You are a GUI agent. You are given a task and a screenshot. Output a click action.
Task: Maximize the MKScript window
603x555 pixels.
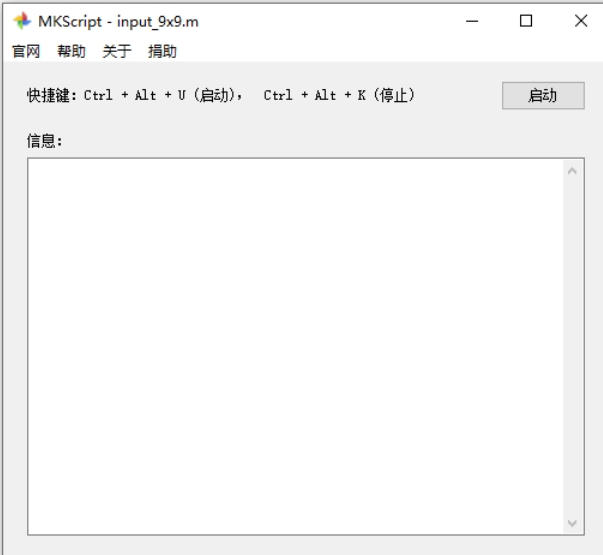[x=526, y=21]
